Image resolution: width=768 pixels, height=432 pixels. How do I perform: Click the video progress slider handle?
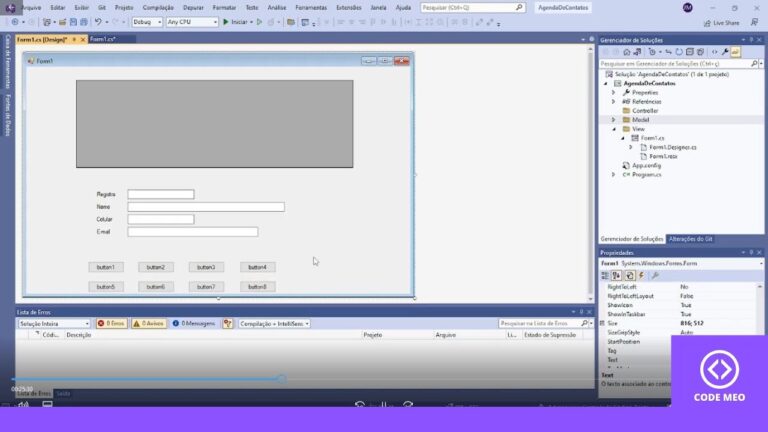point(282,379)
